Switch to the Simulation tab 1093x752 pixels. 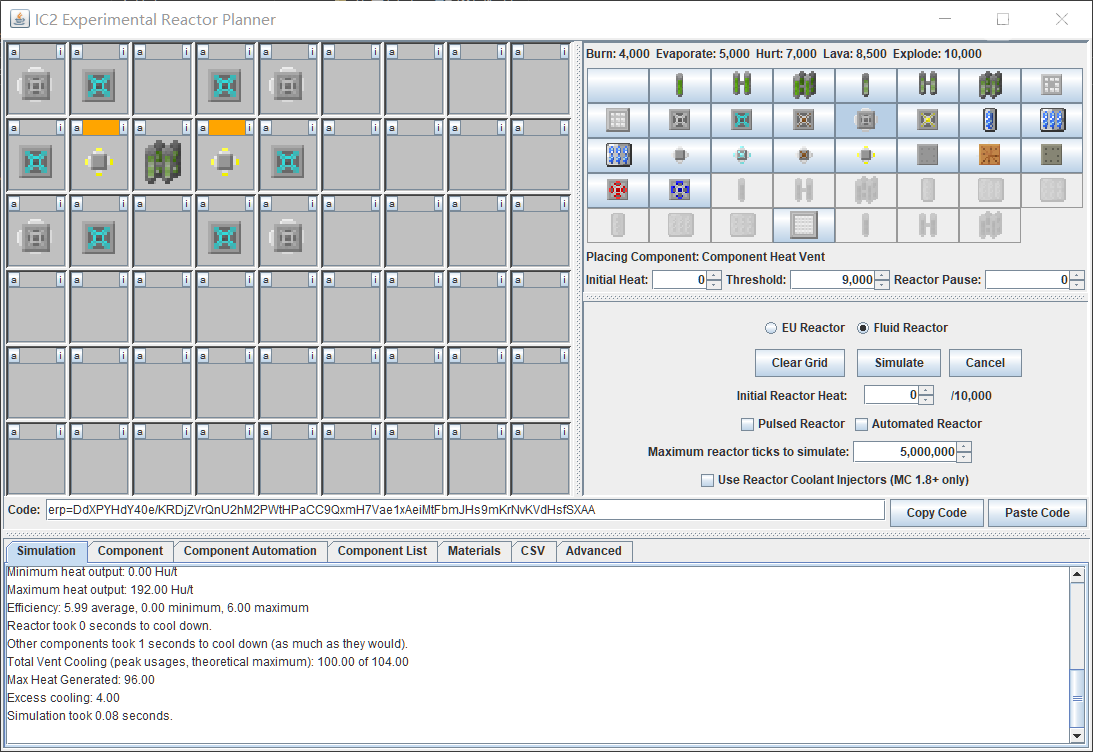(x=46, y=551)
